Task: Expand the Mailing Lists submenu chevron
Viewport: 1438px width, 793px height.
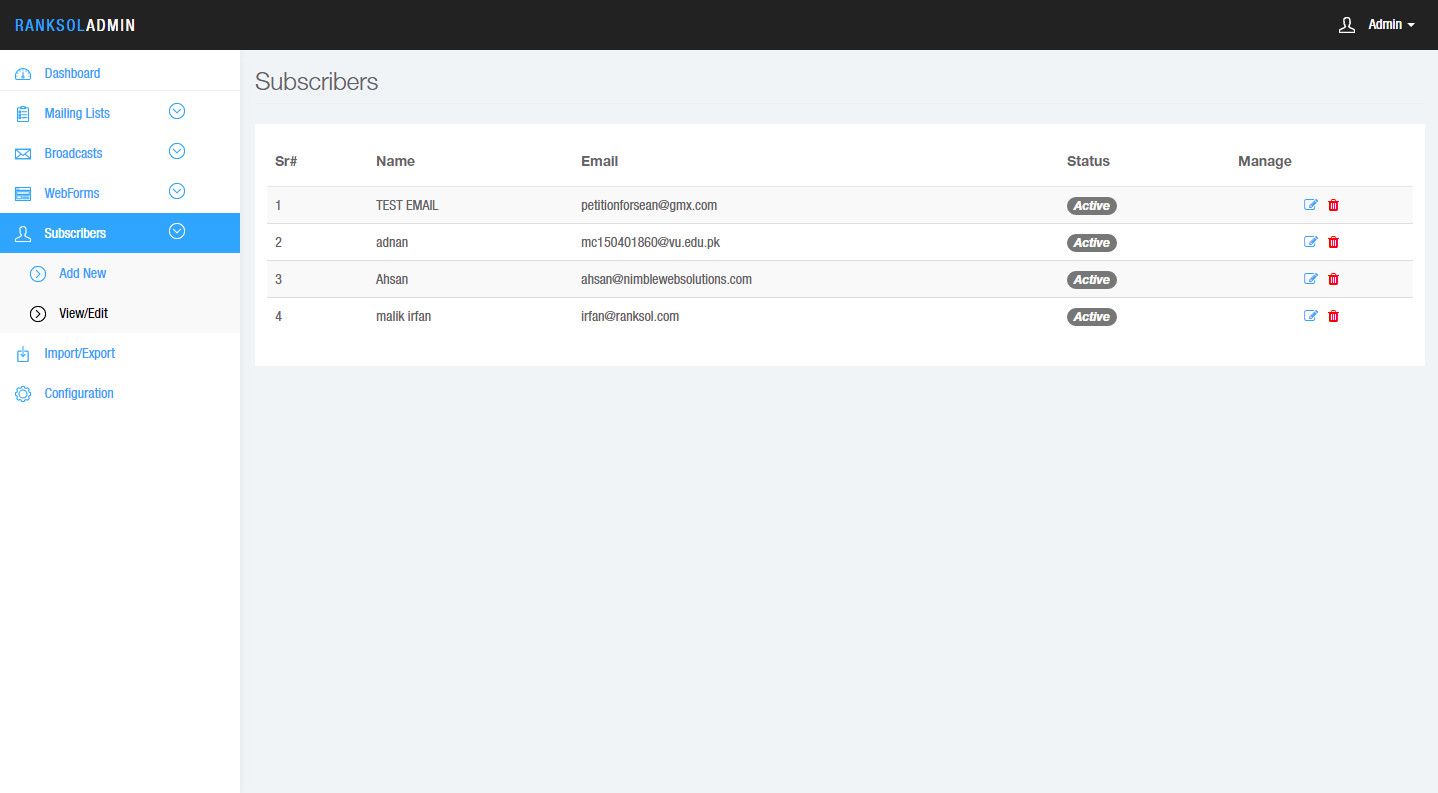Action: click(177, 111)
